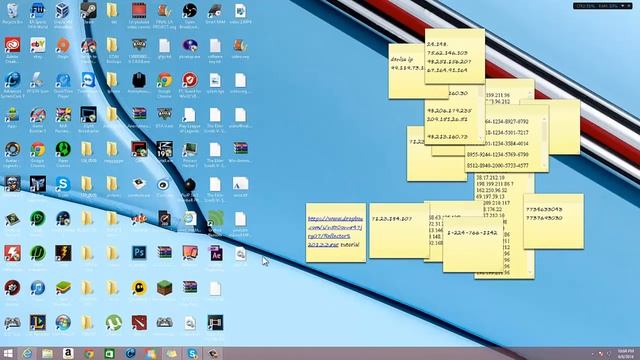Select the 75.62.146.103 line in note
The height and width of the screenshot is (360, 640).
click(x=447, y=53)
